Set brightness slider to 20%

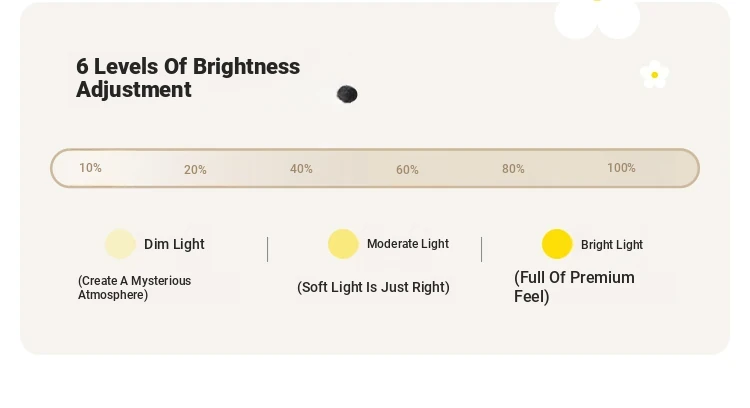pos(195,170)
